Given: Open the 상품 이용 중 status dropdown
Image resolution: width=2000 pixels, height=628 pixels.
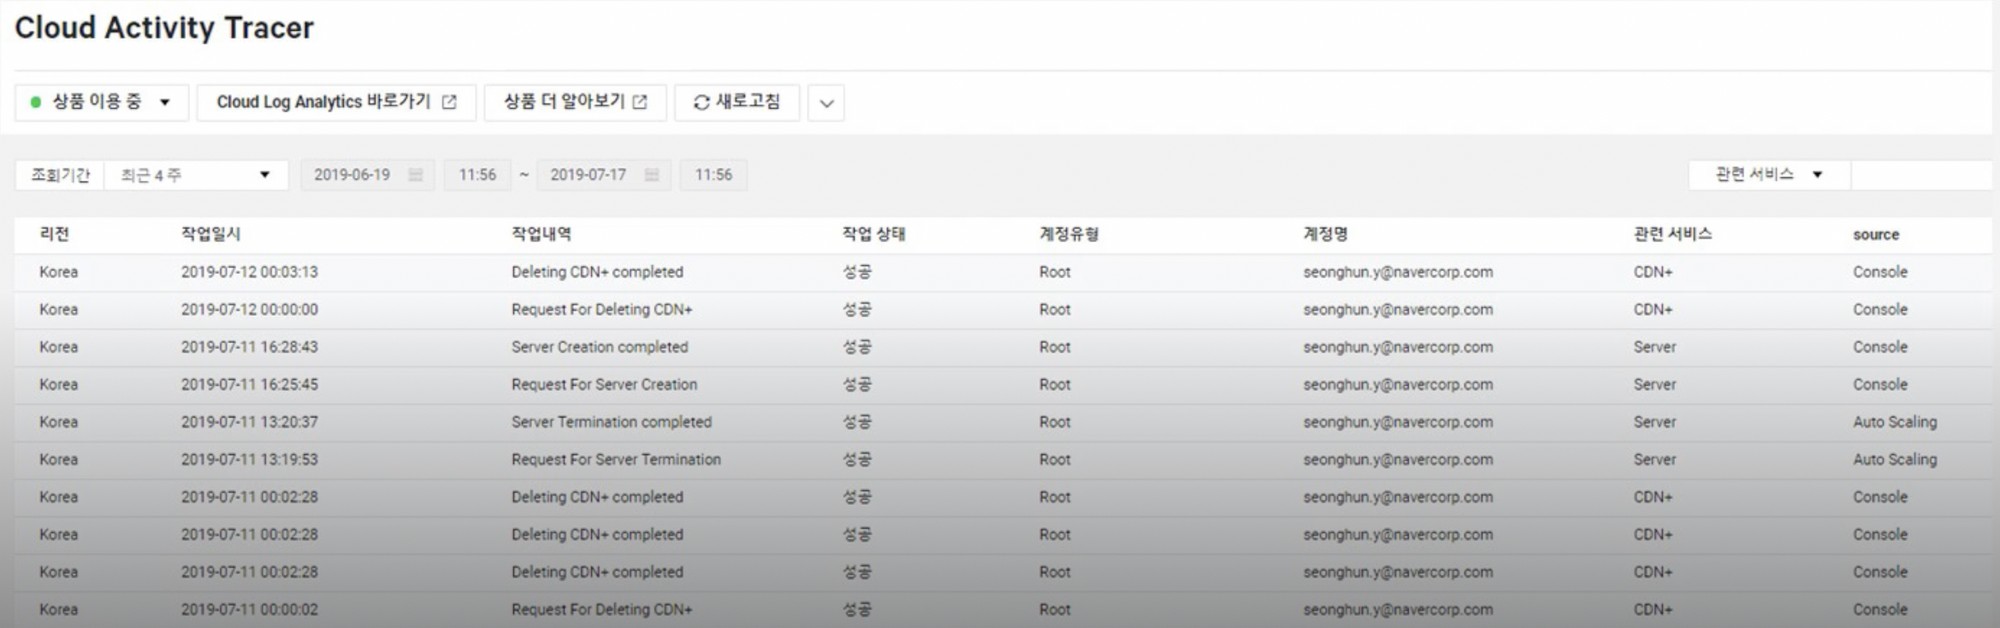Looking at the screenshot, I should point(164,102).
